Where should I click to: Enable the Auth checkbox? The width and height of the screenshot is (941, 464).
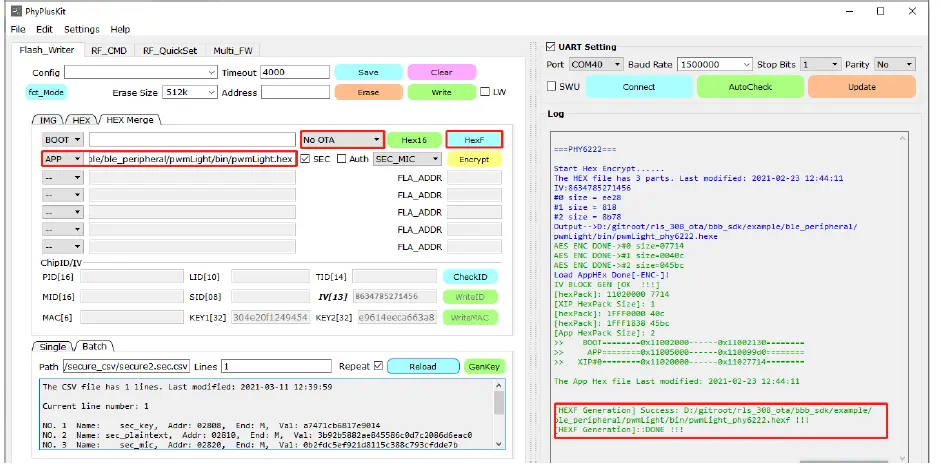pos(342,159)
